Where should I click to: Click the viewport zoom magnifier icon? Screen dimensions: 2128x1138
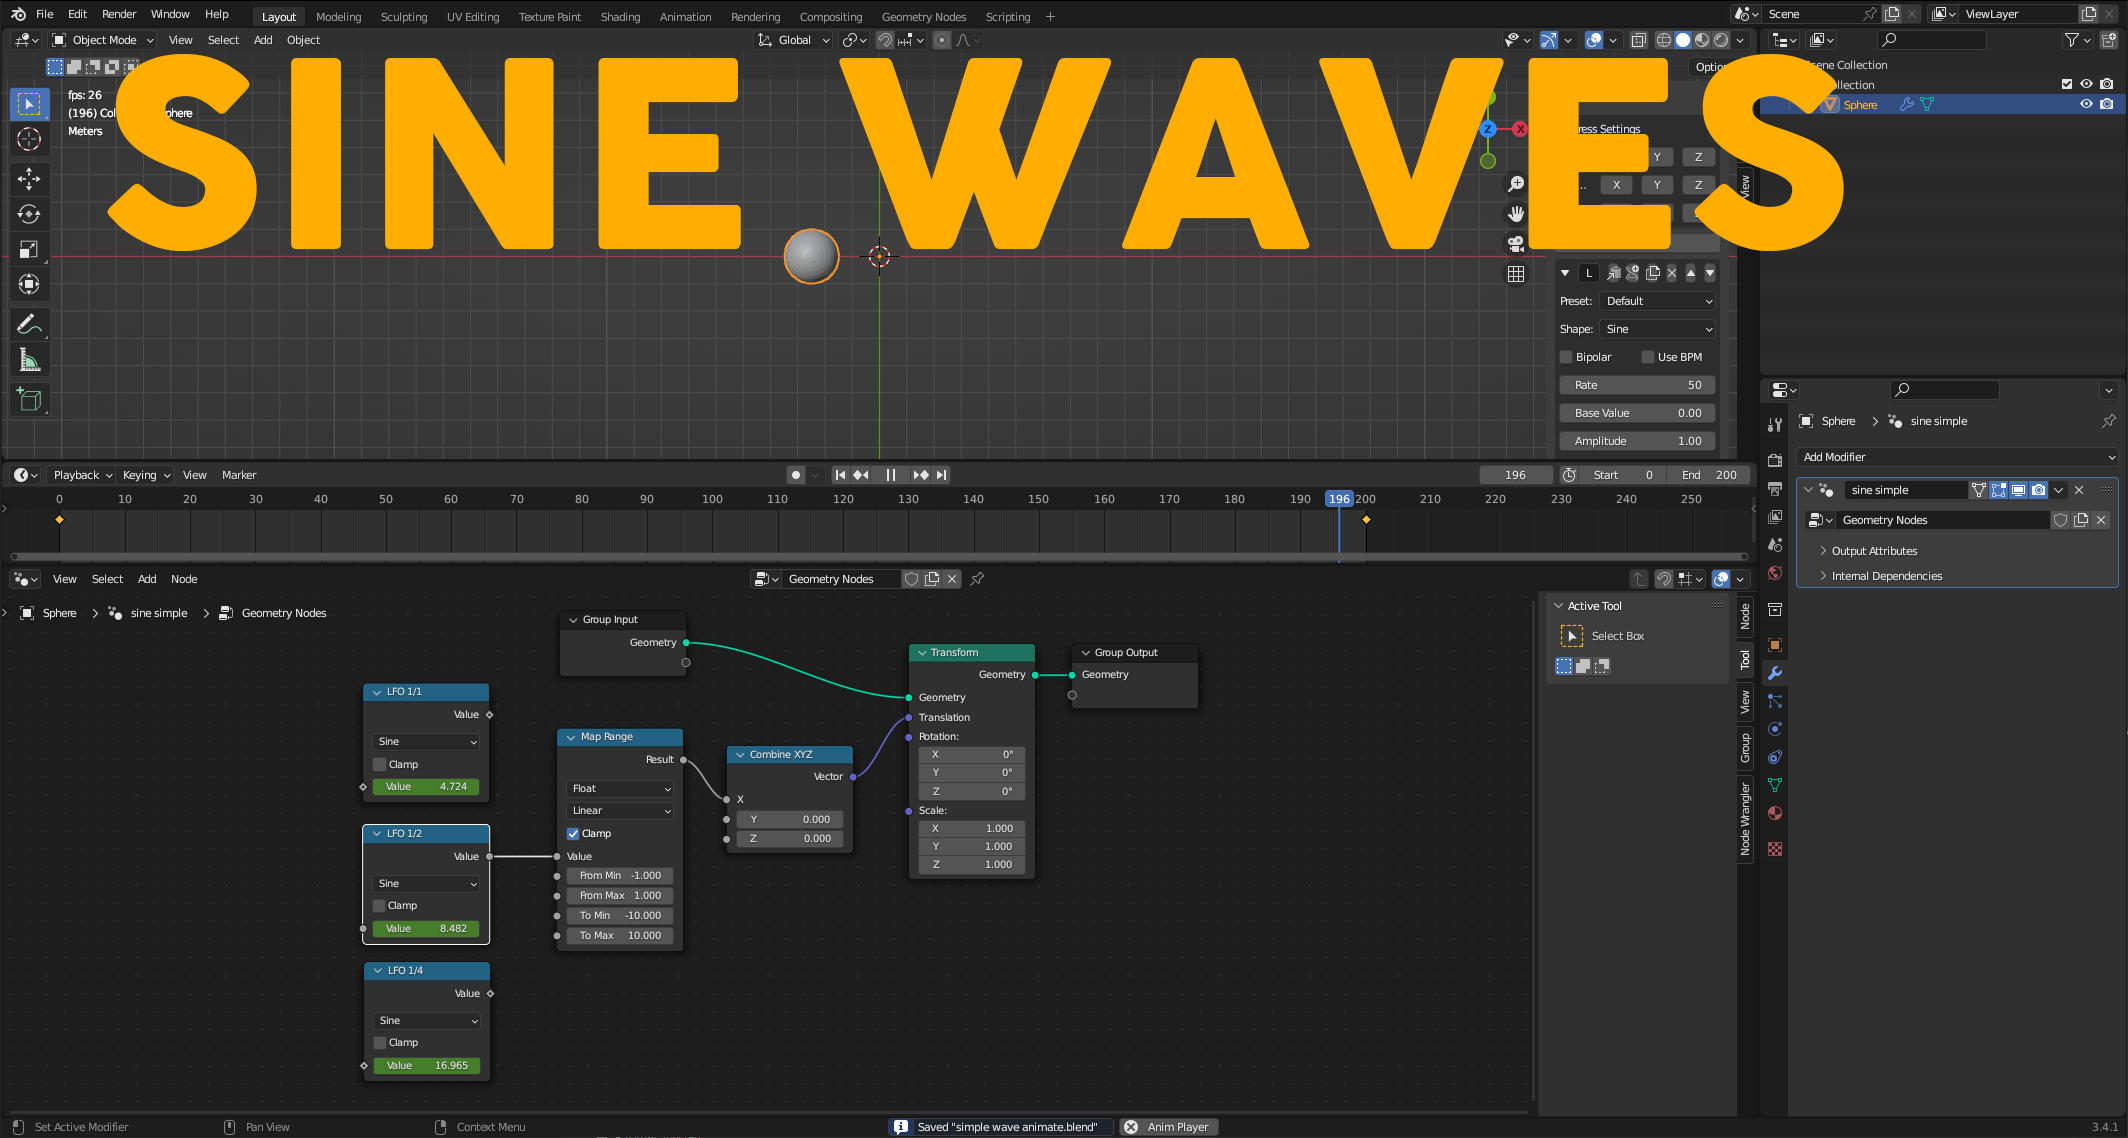pyautogui.click(x=1516, y=184)
